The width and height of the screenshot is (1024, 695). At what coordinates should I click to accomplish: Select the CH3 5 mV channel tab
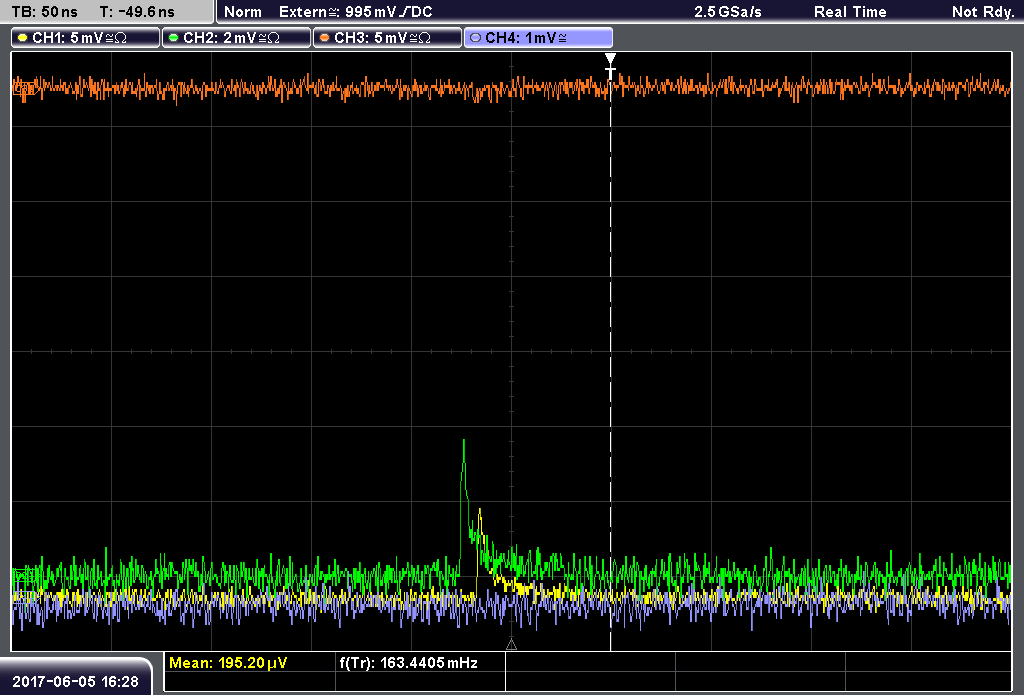pyautogui.click(x=387, y=38)
